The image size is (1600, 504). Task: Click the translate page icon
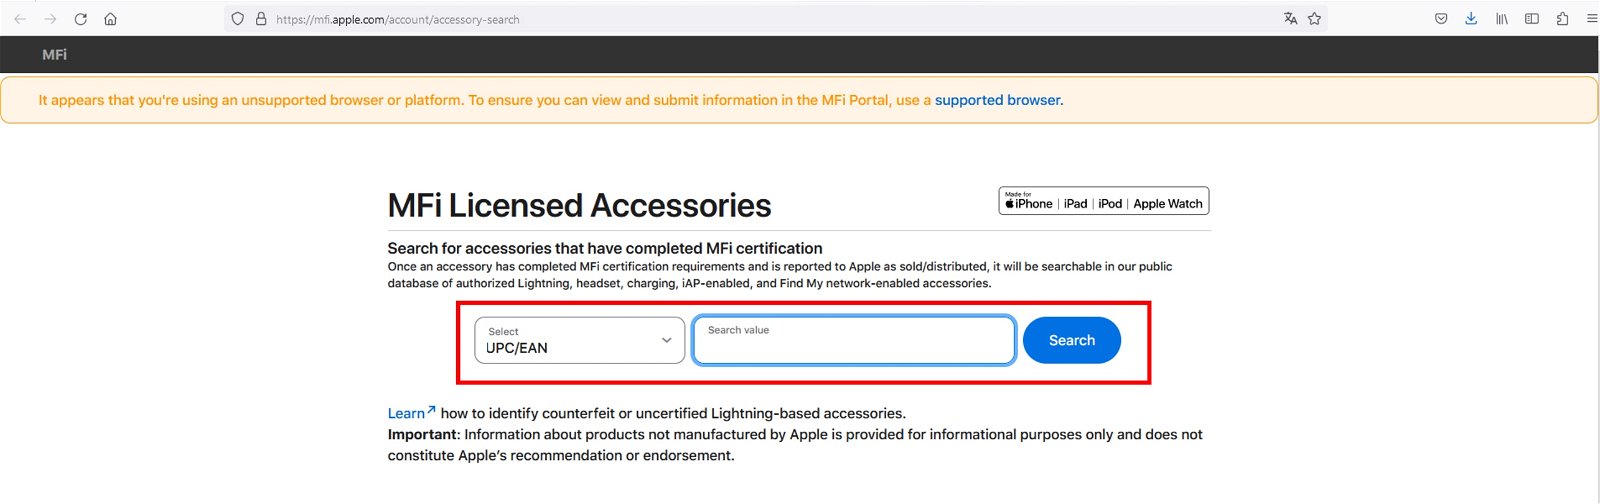tap(1290, 19)
